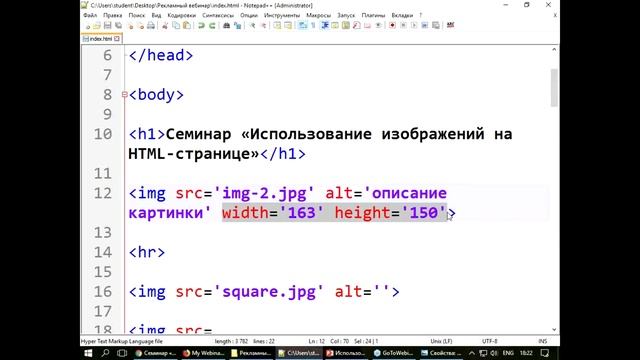
Task: Open the Инструменты menu
Action: click(x=282, y=15)
